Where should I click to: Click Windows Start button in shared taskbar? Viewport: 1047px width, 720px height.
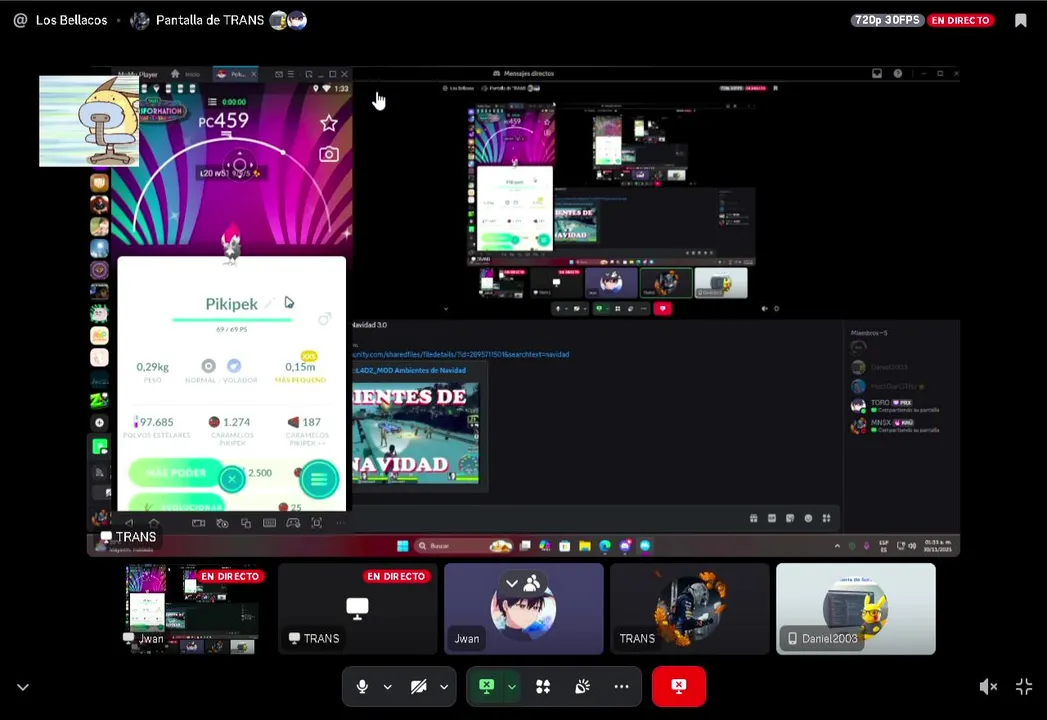click(x=403, y=546)
